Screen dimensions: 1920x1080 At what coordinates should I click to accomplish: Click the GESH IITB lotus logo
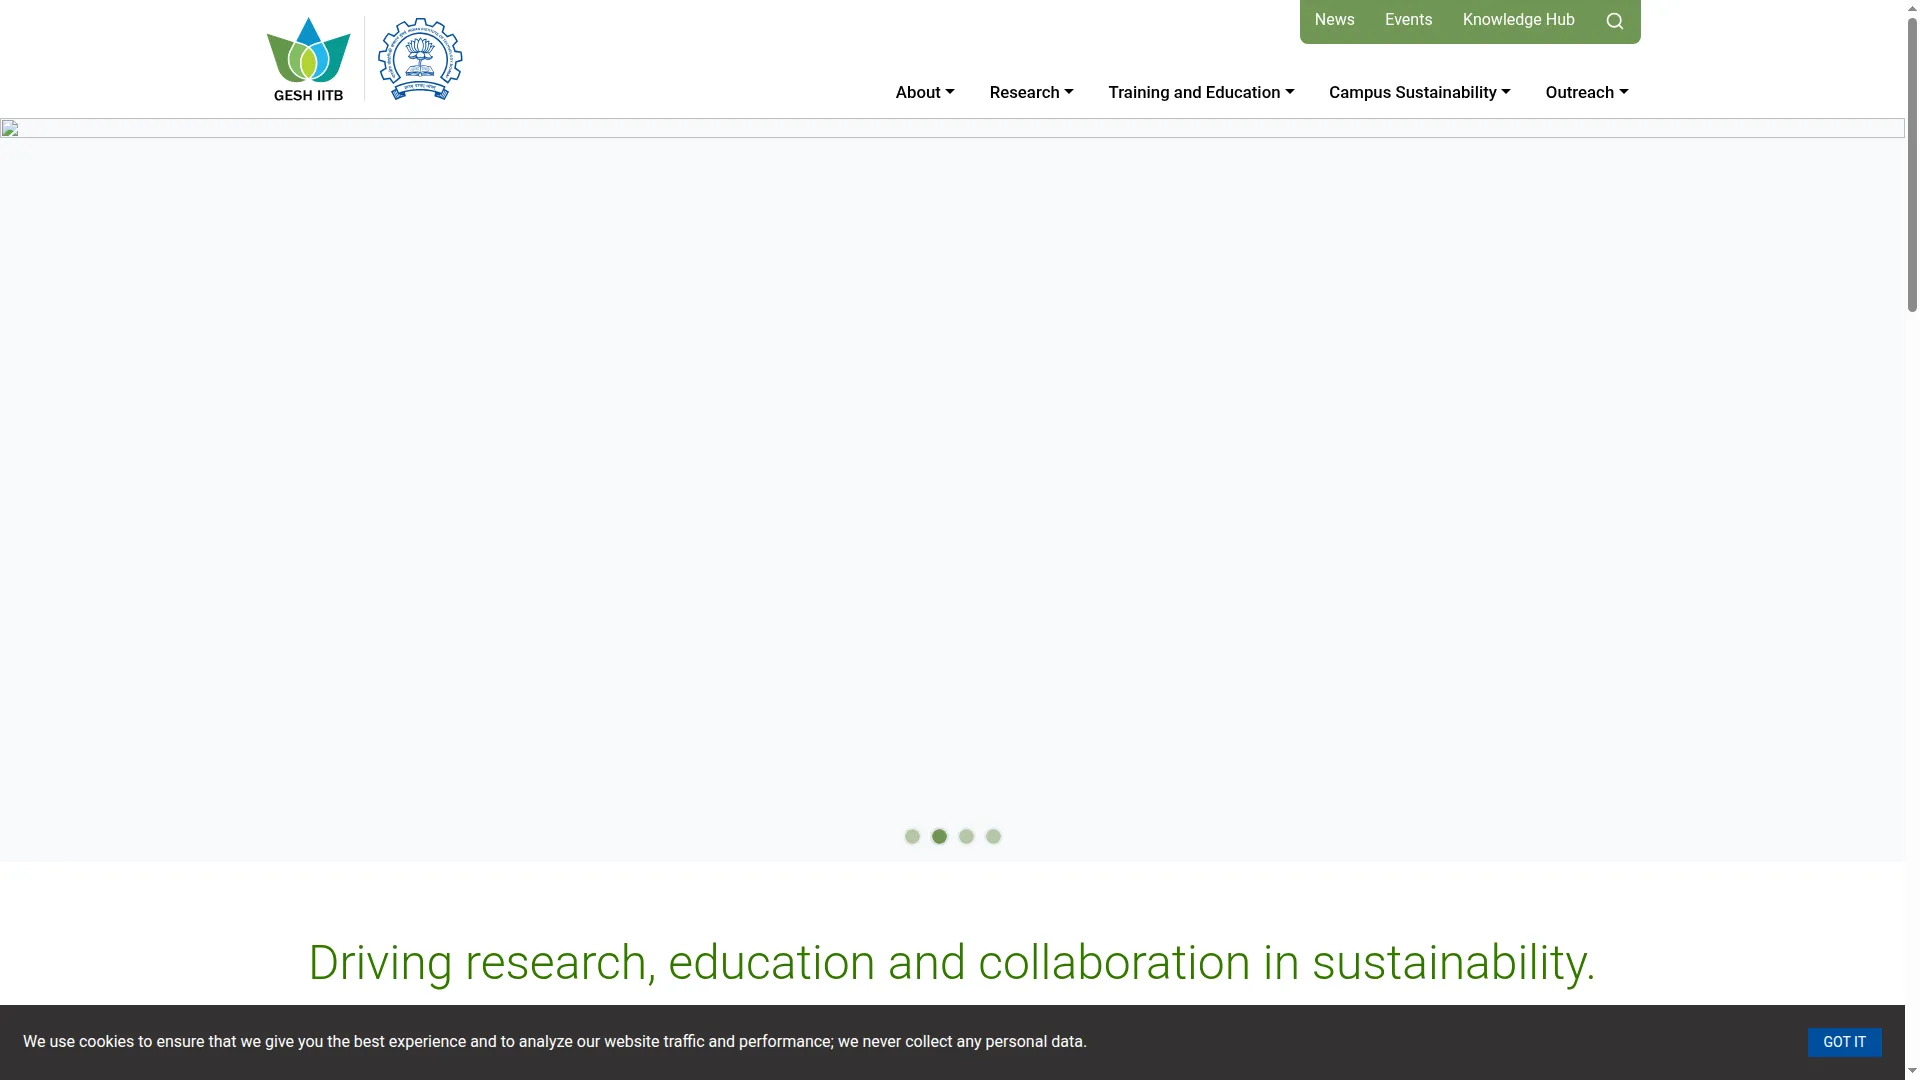click(x=308, y=59)
